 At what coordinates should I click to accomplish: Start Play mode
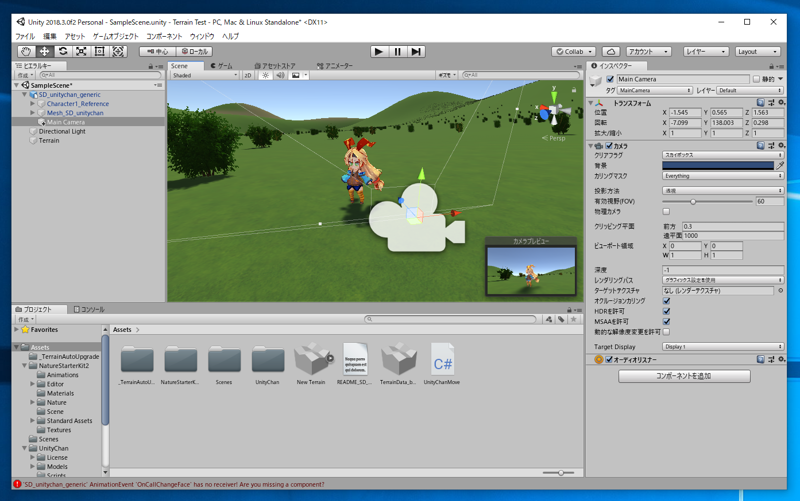(379, 52)
